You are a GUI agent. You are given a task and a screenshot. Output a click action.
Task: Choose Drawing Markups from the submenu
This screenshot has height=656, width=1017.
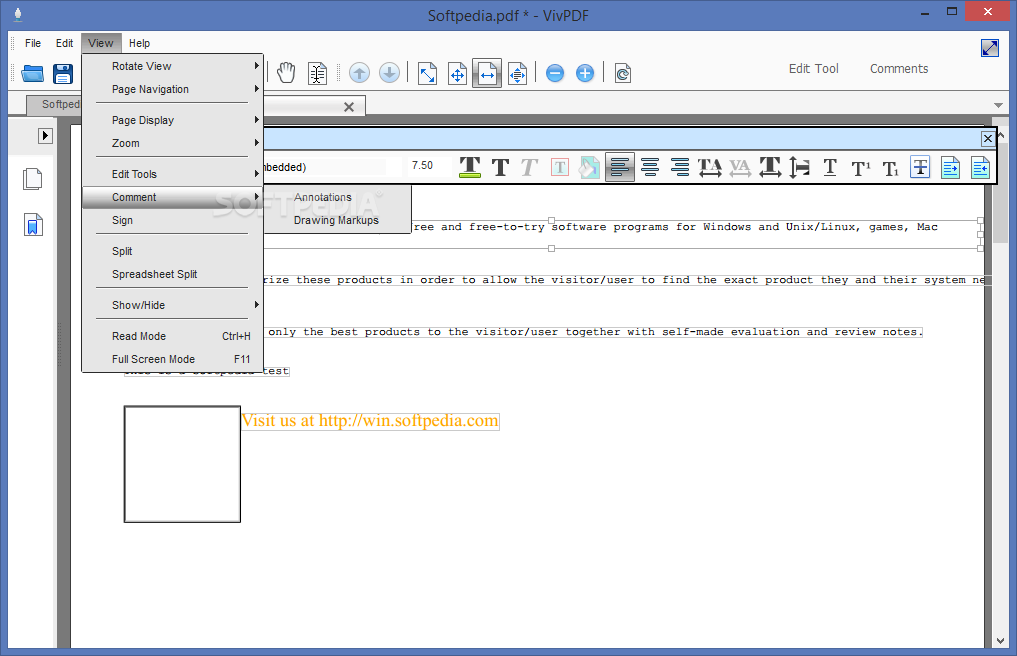pos(337,221)
